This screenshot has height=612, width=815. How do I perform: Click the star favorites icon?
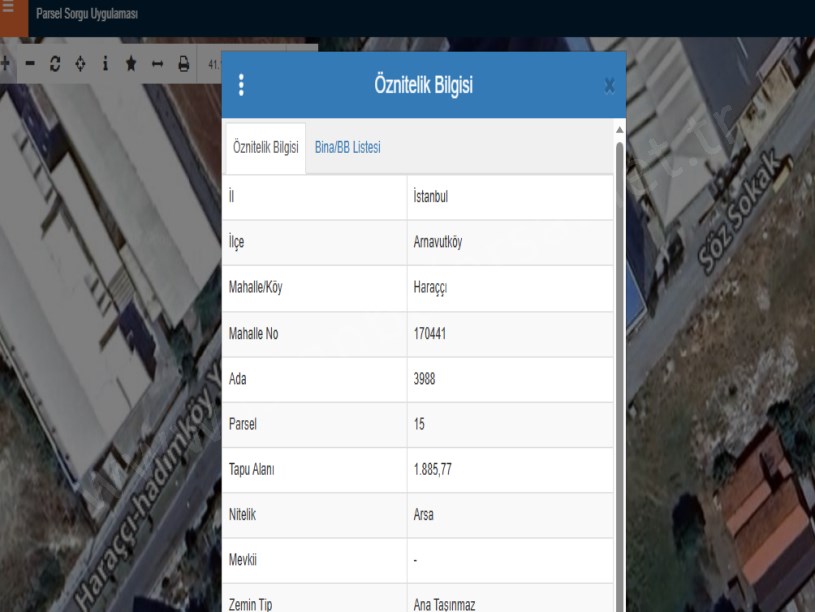[x=131, y=64]
